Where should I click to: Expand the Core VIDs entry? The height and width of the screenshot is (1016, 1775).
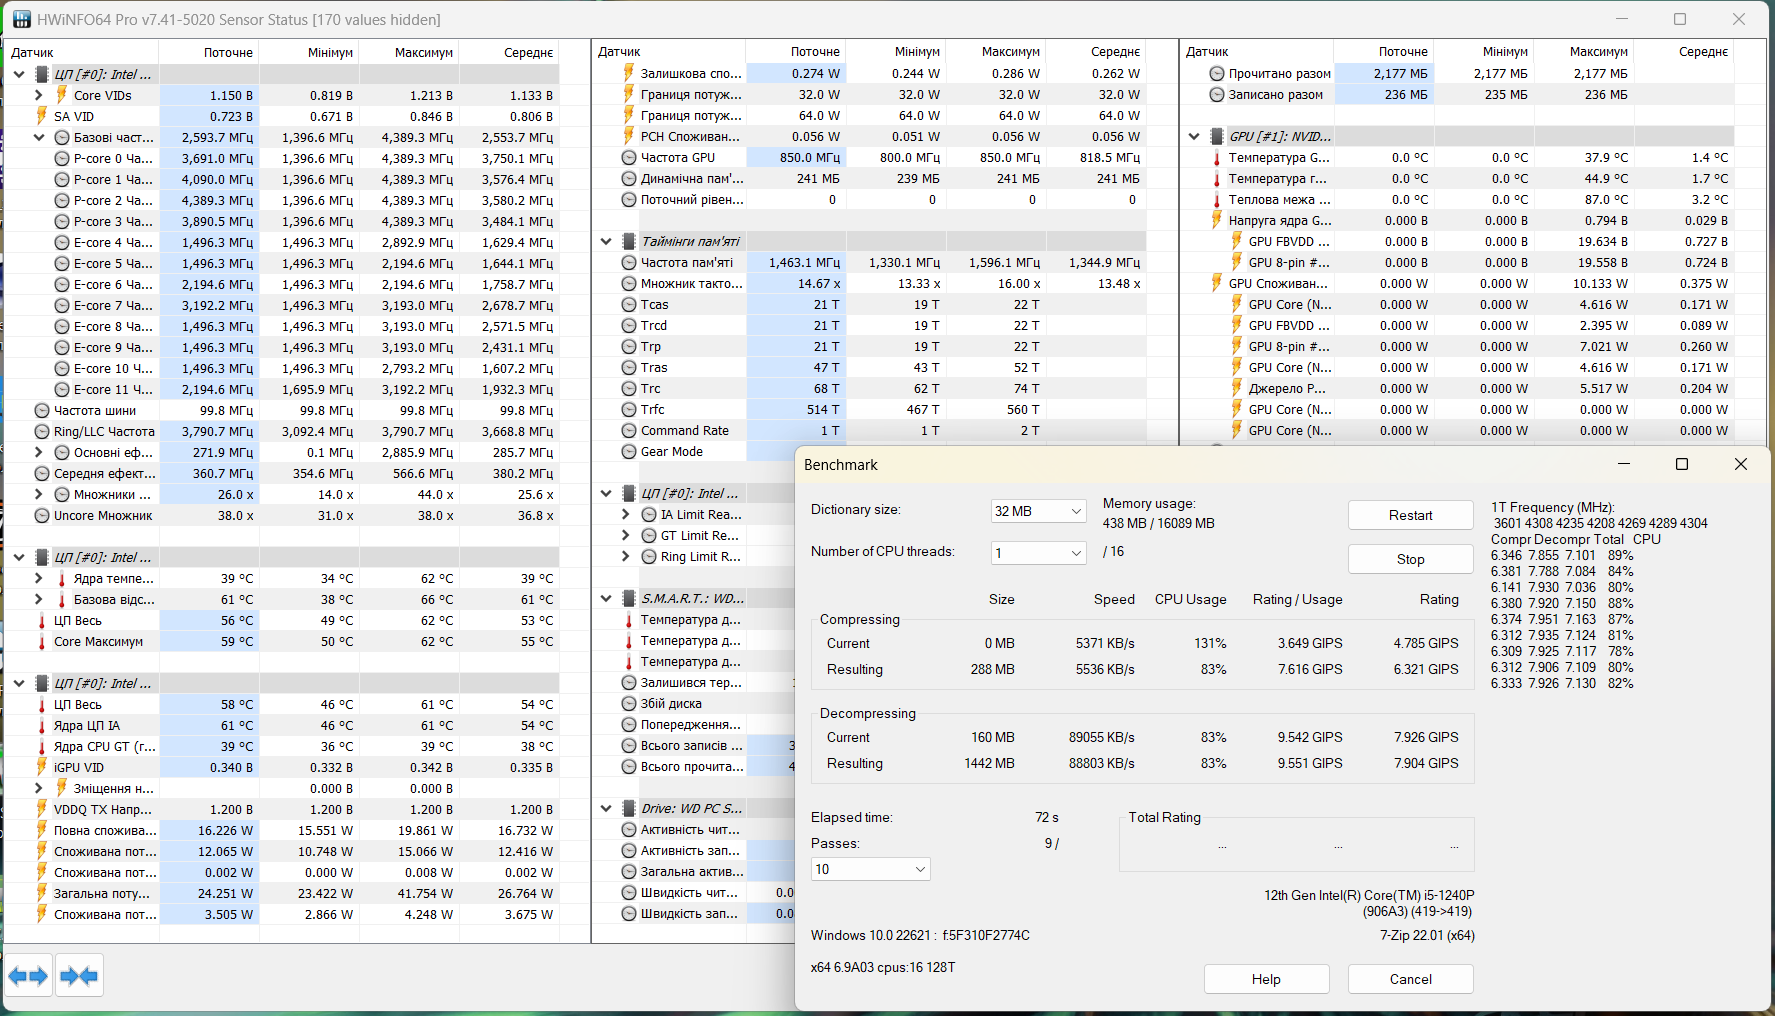pos(38,95)
